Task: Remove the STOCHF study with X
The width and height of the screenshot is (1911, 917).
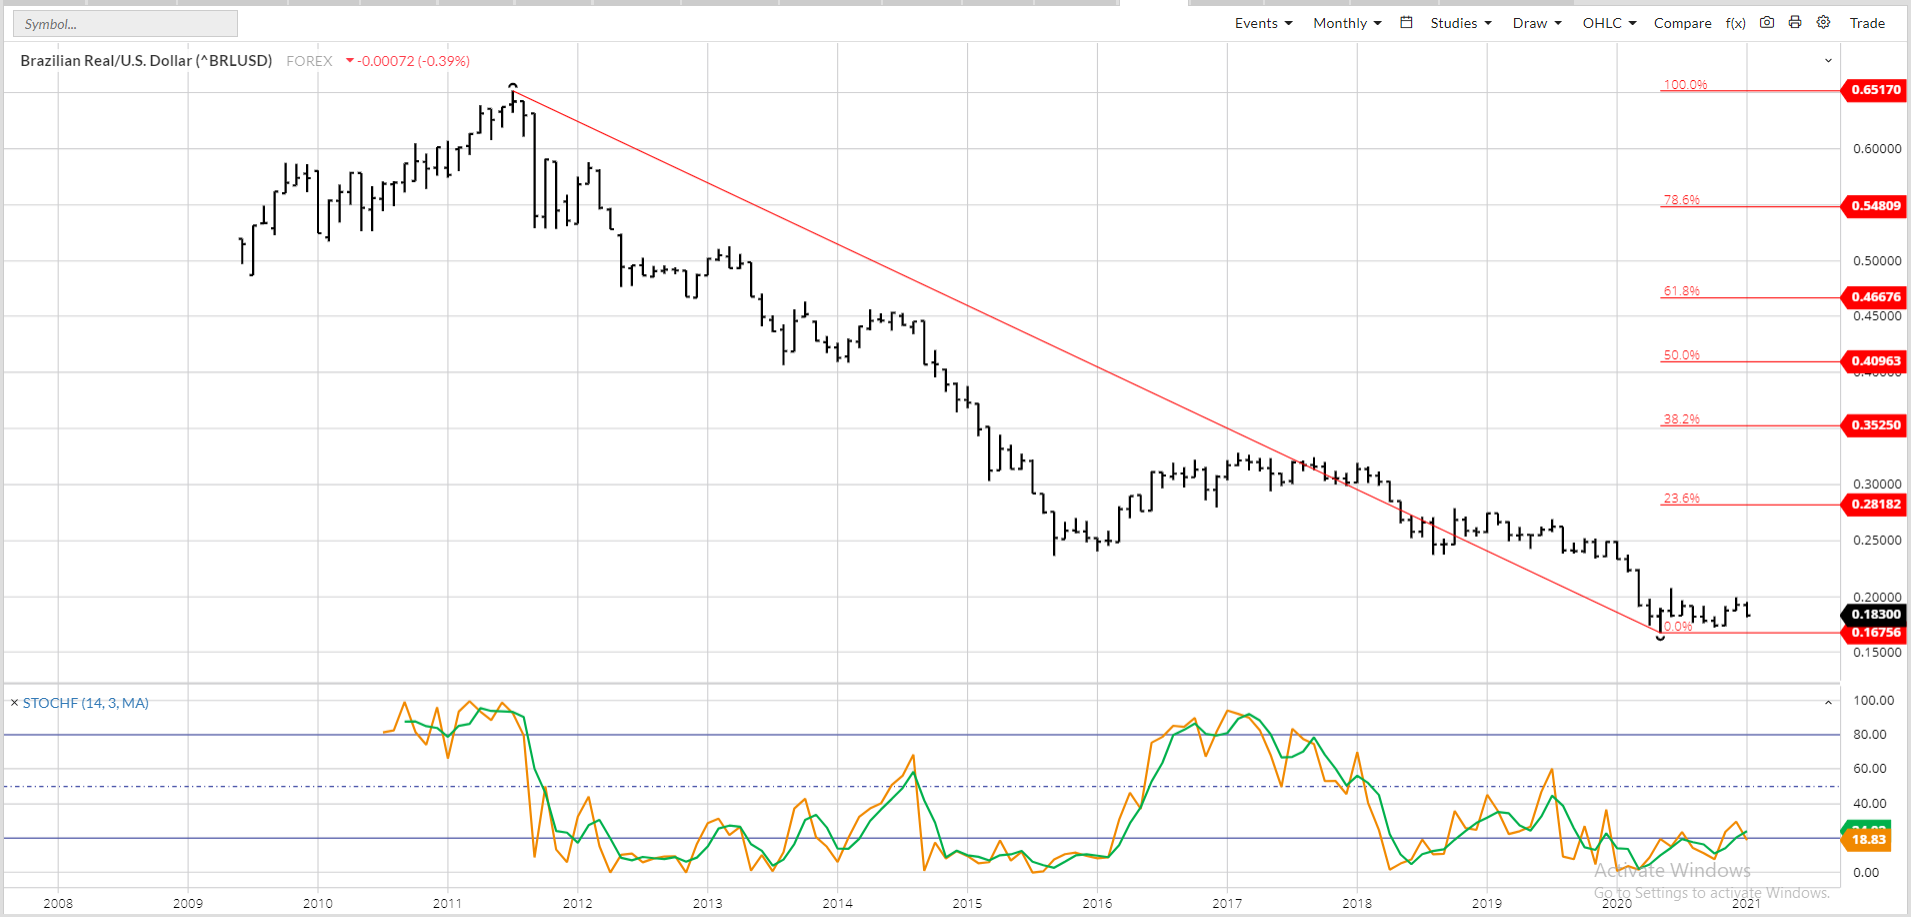Action: click(14, 703)
